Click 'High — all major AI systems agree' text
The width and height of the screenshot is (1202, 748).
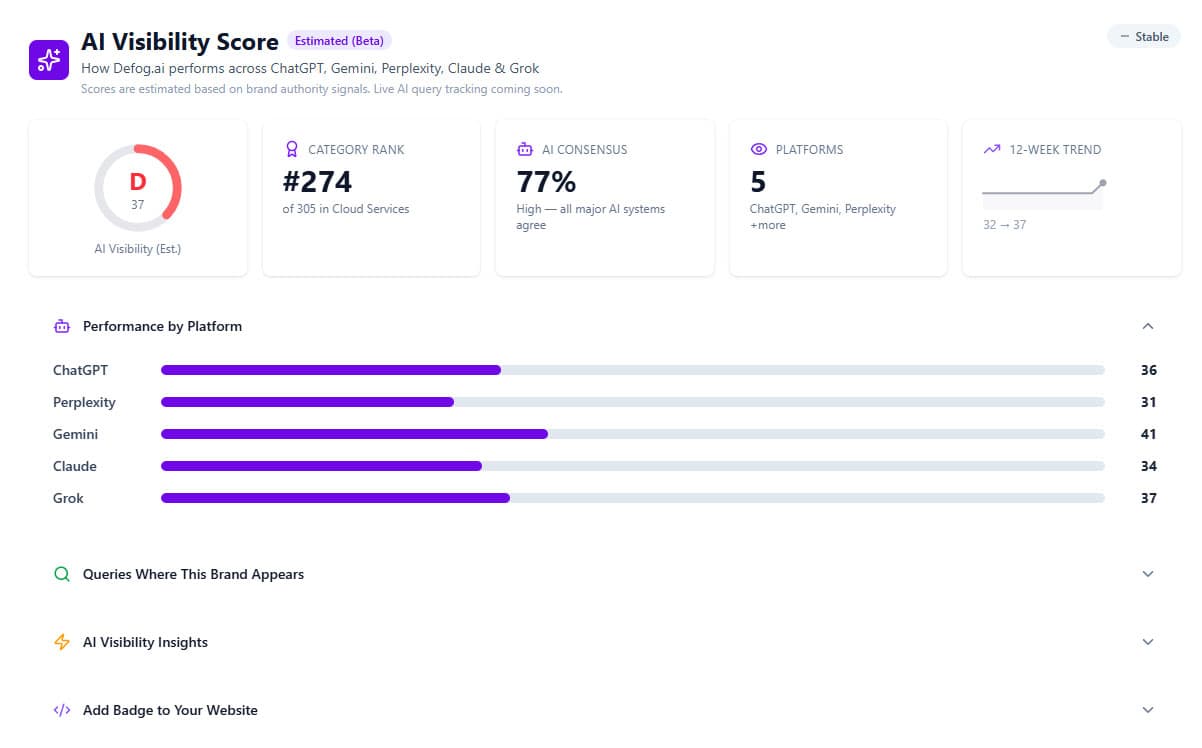590,217
